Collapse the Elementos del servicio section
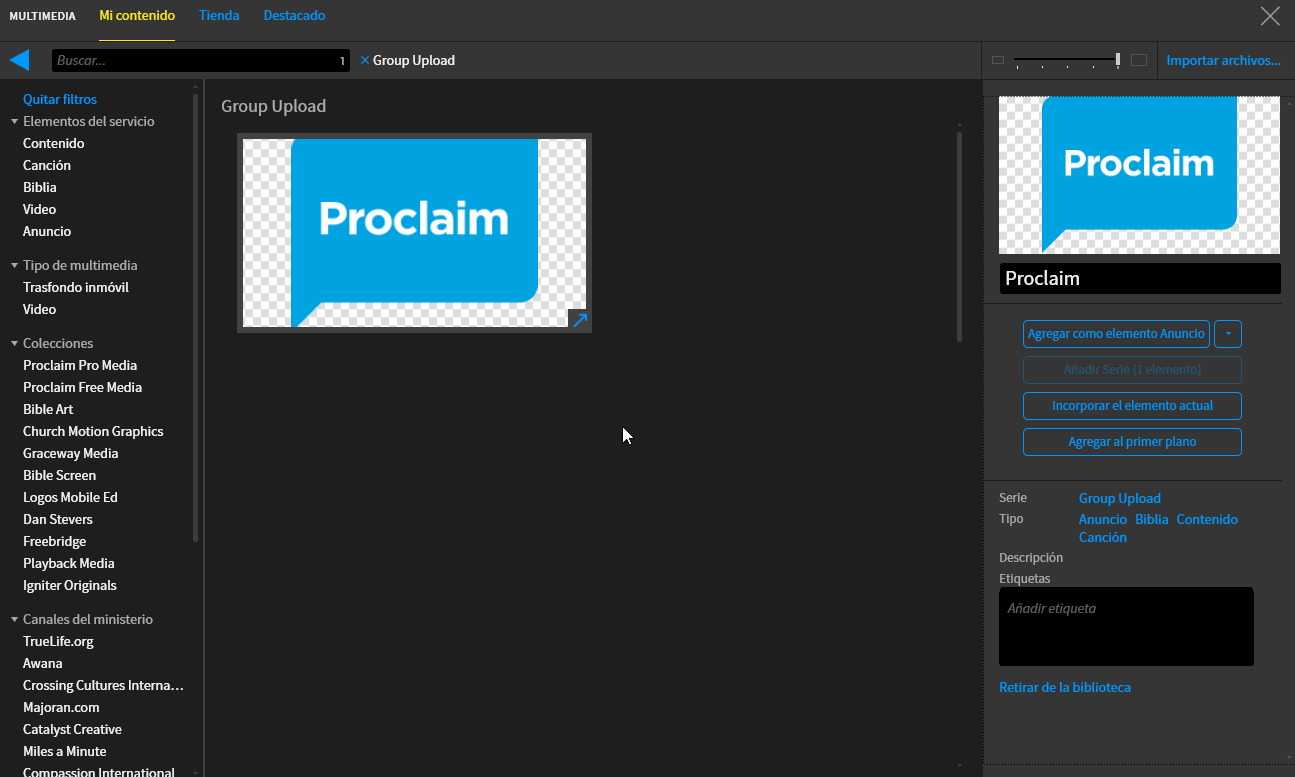 coord(15,121)
